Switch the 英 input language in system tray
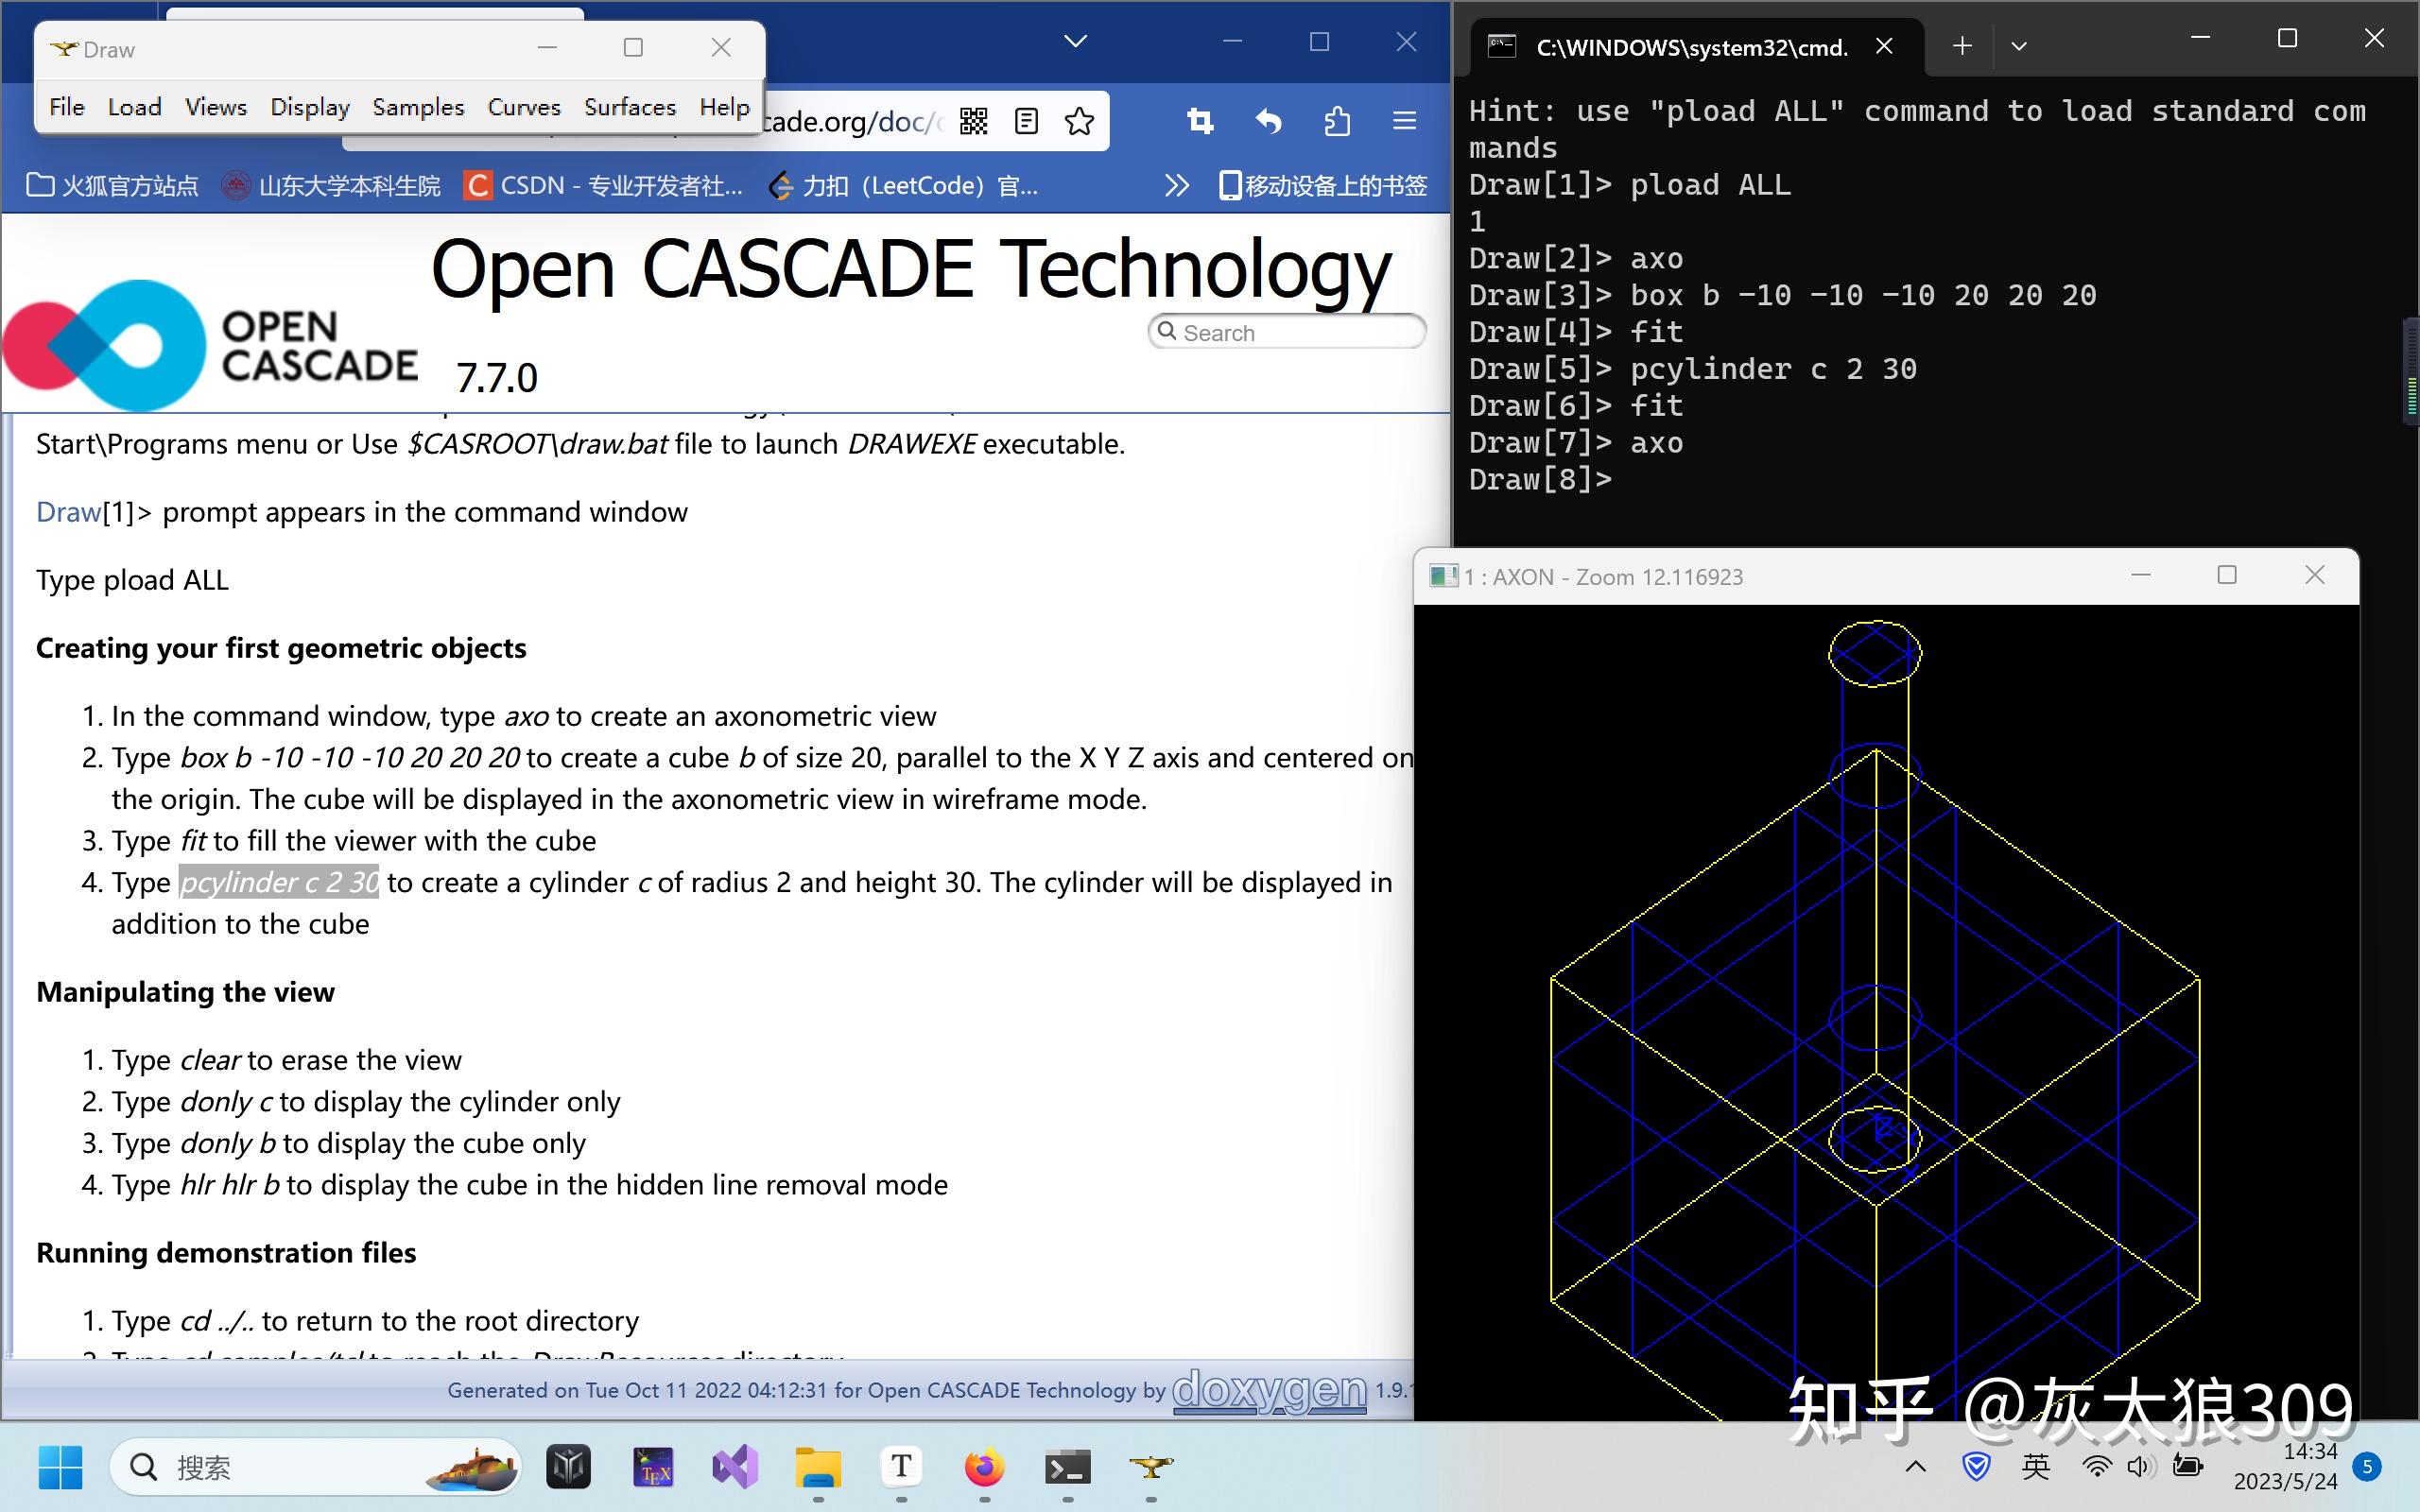Screen dimensions: 2420x1512 [2035, 1467]
